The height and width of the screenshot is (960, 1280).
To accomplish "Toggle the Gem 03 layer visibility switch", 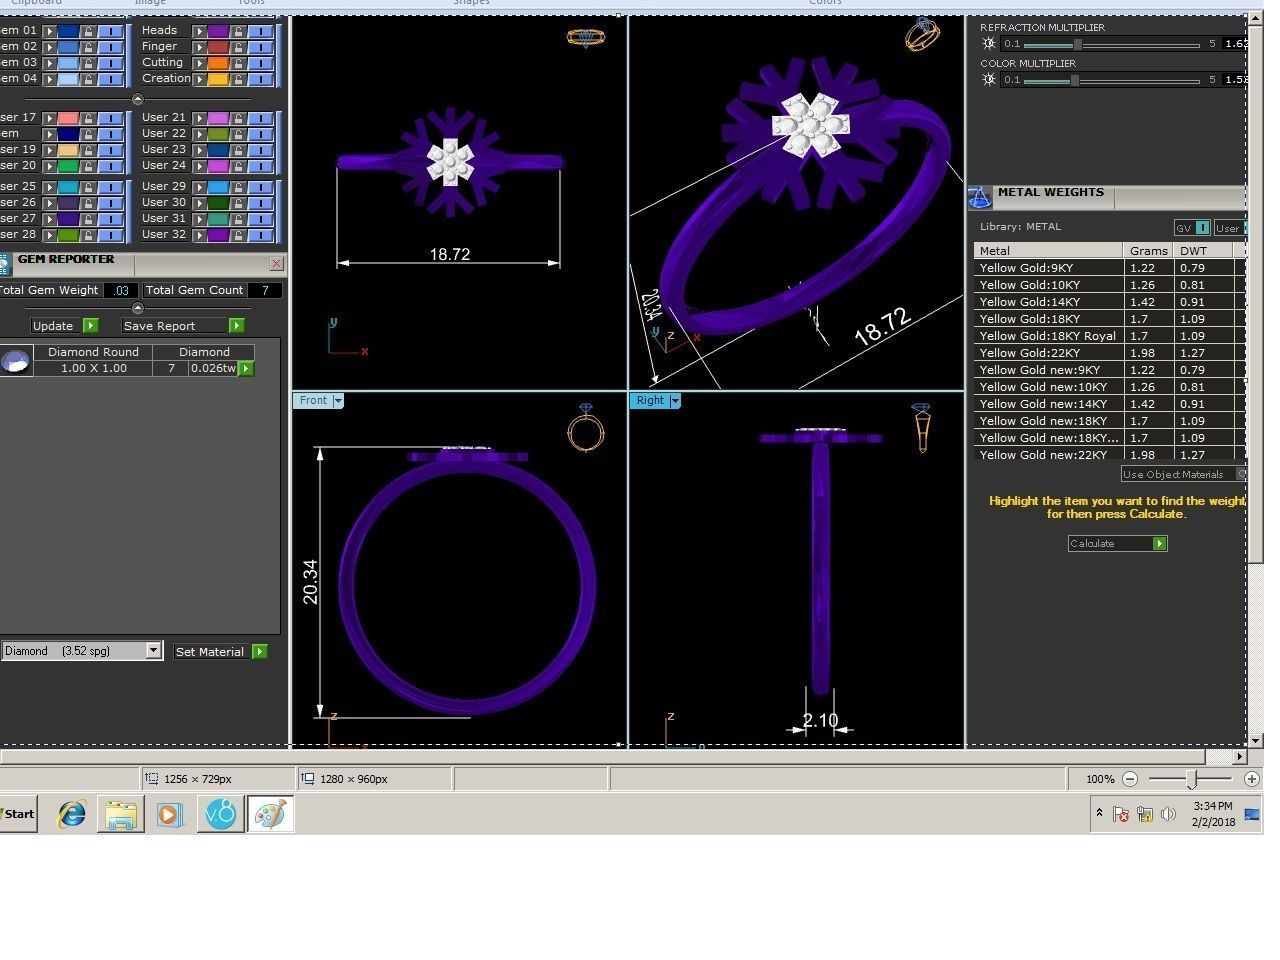I will point(111,63).
